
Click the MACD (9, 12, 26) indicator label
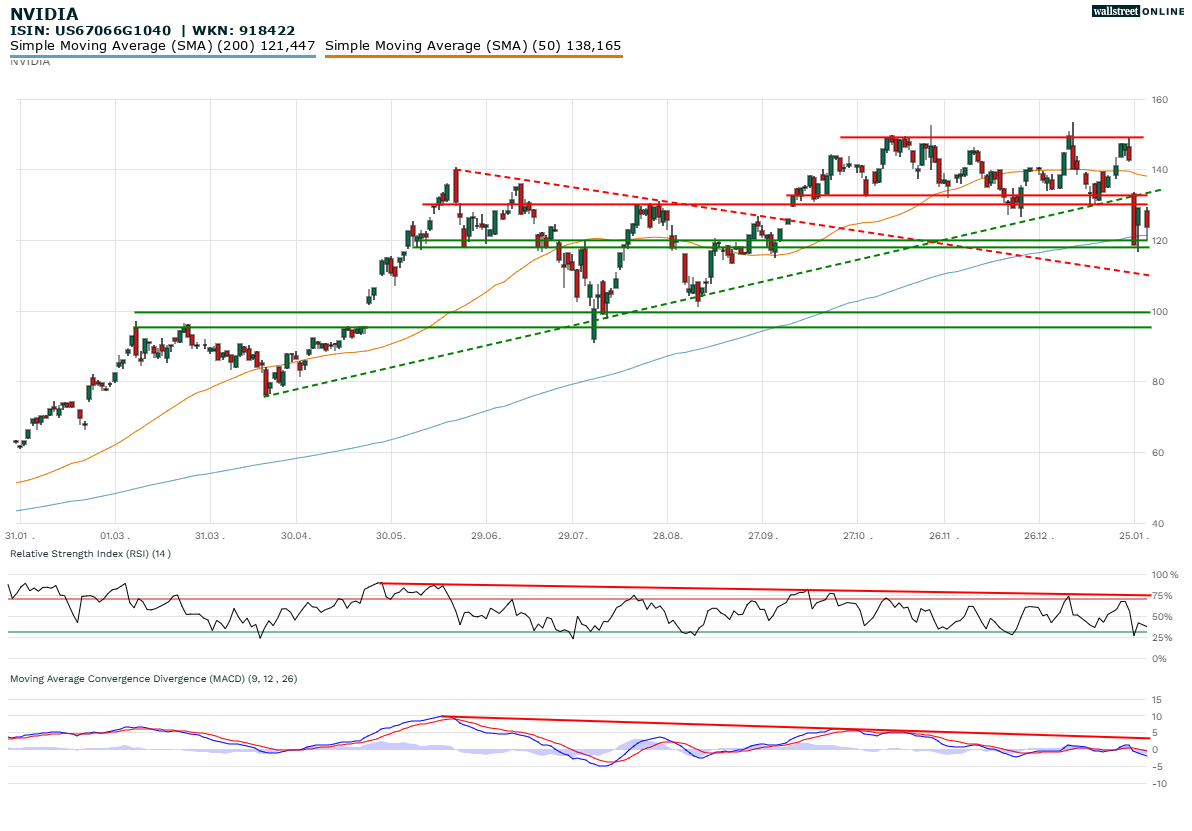[x=154, y=678]
